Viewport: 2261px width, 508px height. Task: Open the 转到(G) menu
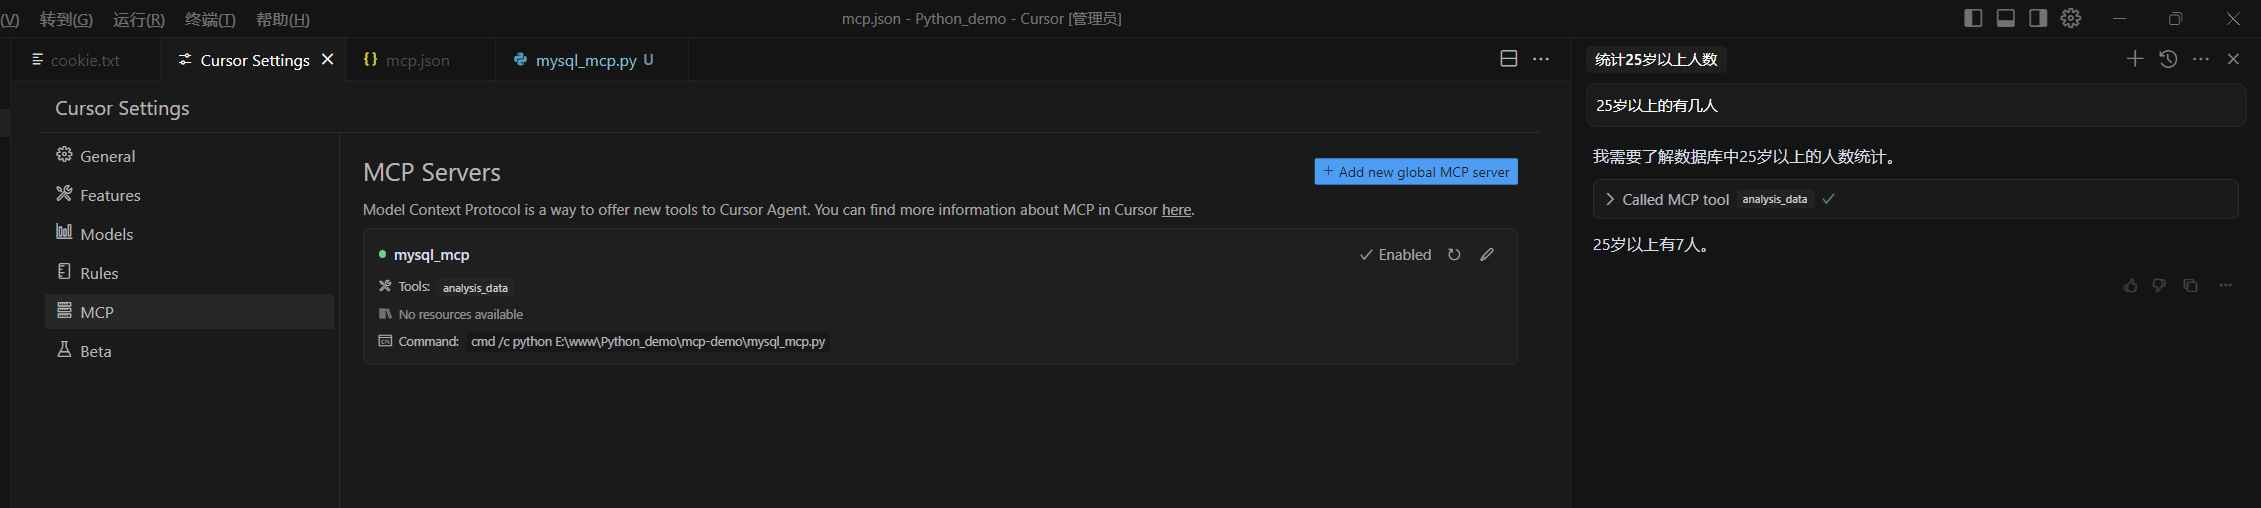point(66,19)
